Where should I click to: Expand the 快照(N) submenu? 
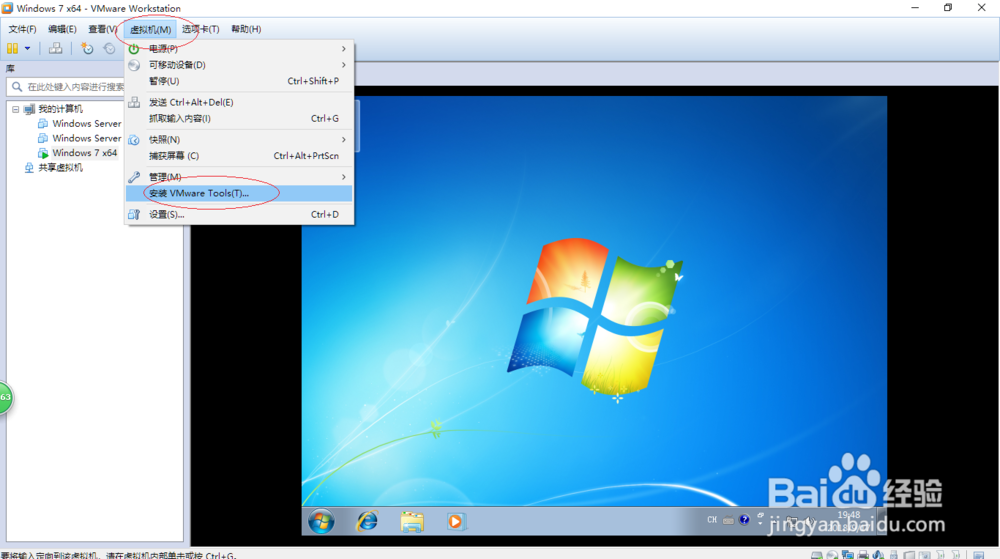point(239,140)
